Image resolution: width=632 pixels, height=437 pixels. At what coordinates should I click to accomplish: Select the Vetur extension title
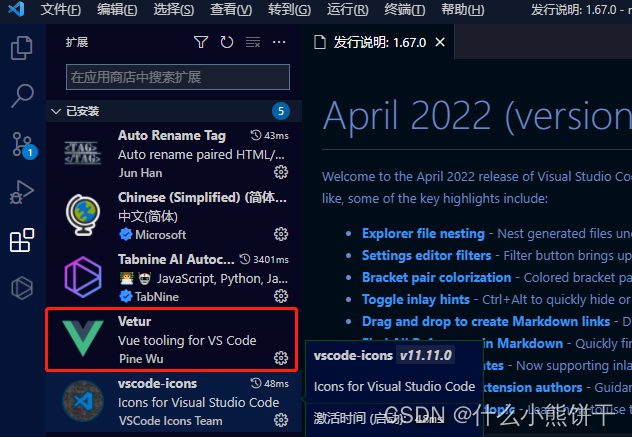(x=134, y=321)
